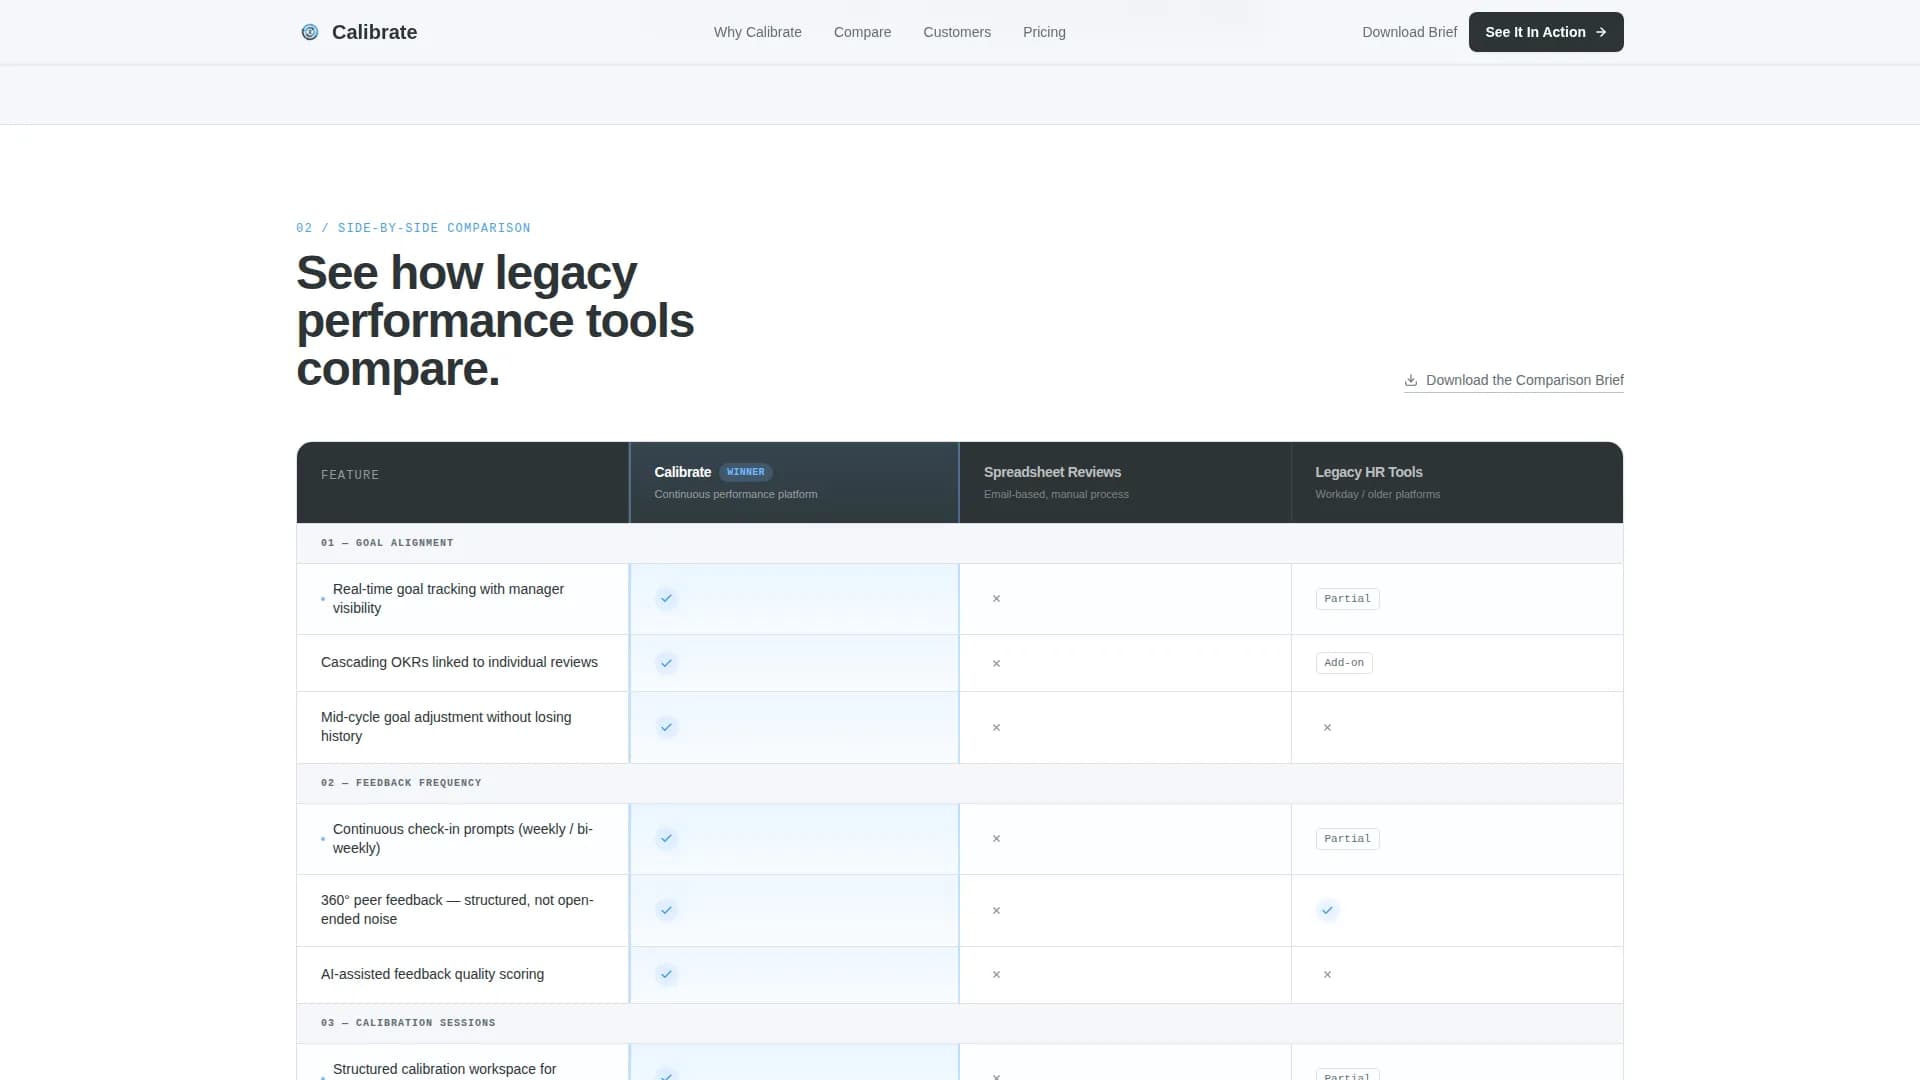Click the download icon beside Comparison Brief

click(x=1410, y=380)
